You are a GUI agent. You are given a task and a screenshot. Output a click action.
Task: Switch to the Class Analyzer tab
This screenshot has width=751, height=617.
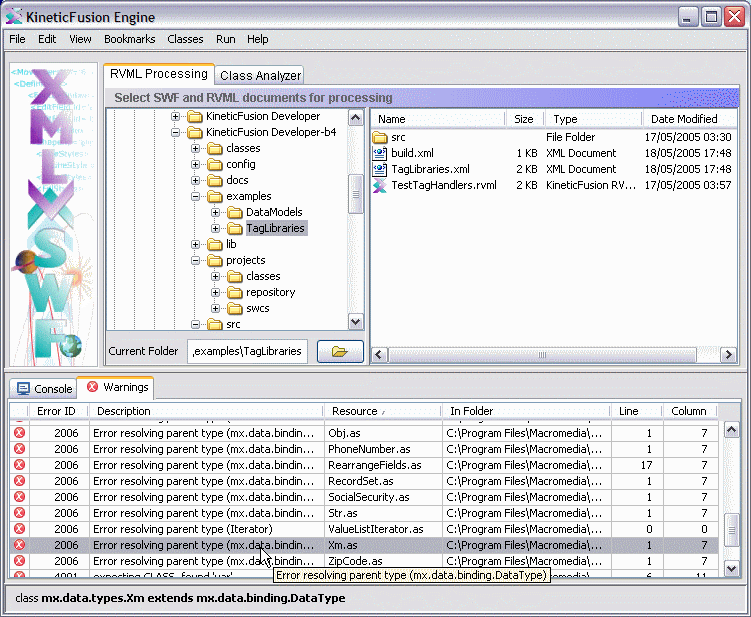(x=260, y=75)
